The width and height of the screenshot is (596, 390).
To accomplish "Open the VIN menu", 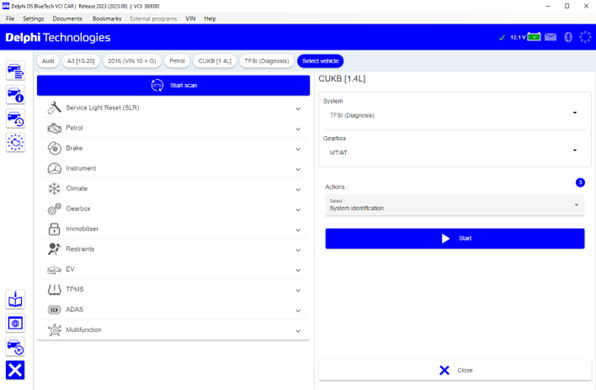I will point(190,19).
